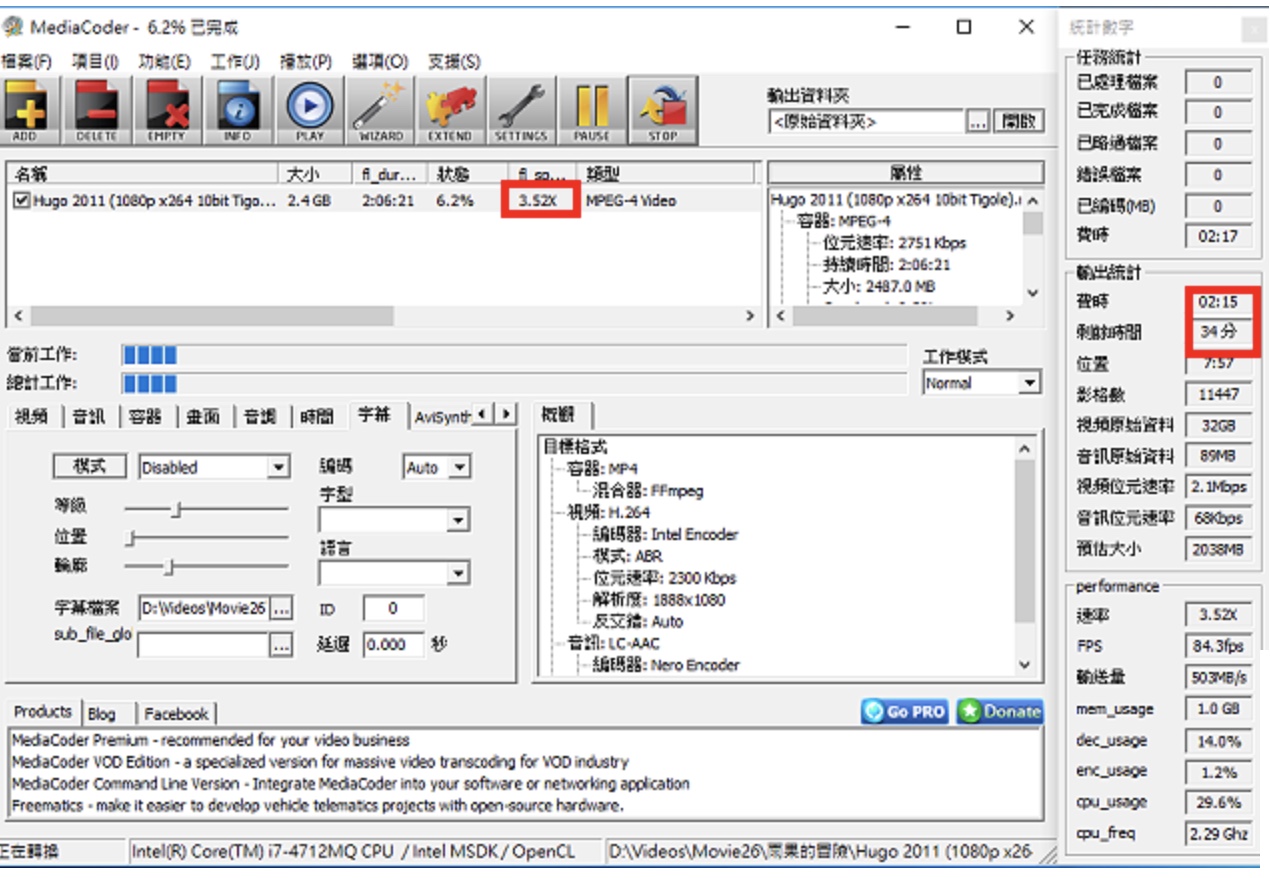
Task: Click the EMPTY list toolbar icon
Action: (x=167, y=110)
